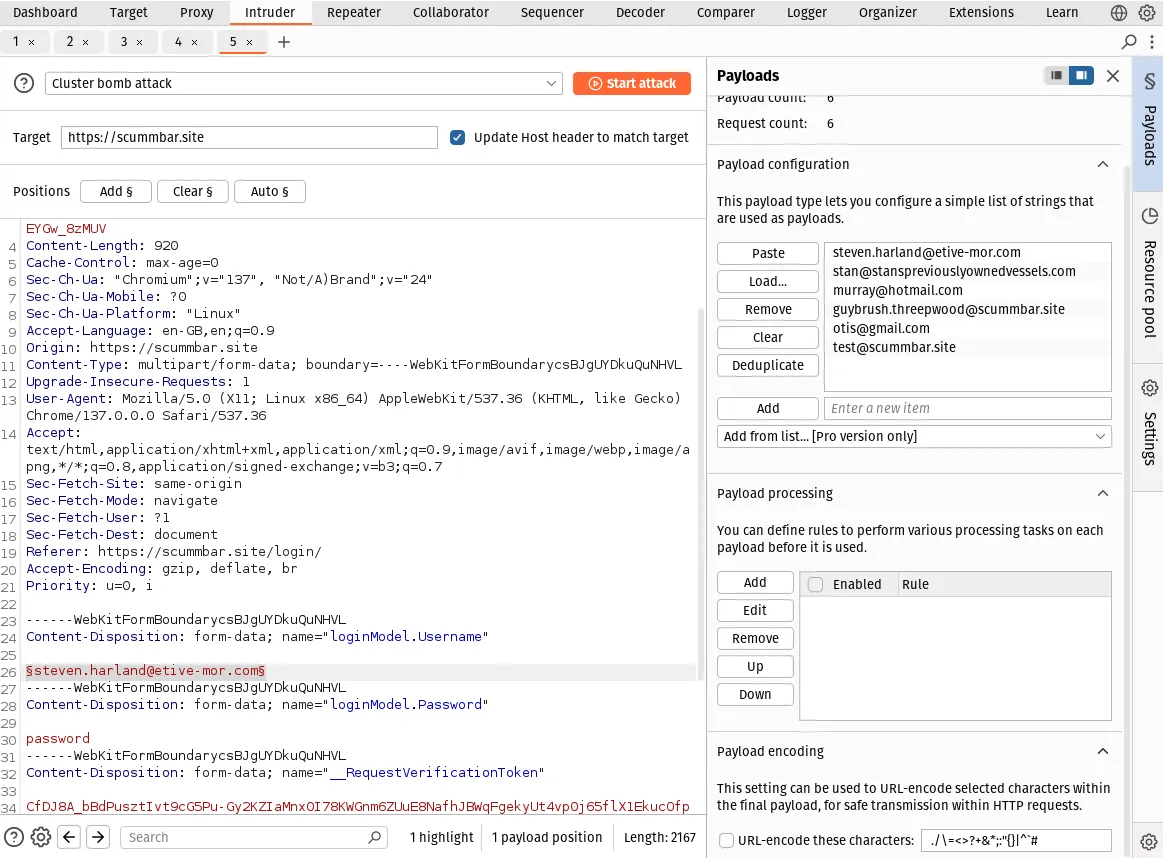
Task: Open the Comparer tab
Action: [725, 13]
